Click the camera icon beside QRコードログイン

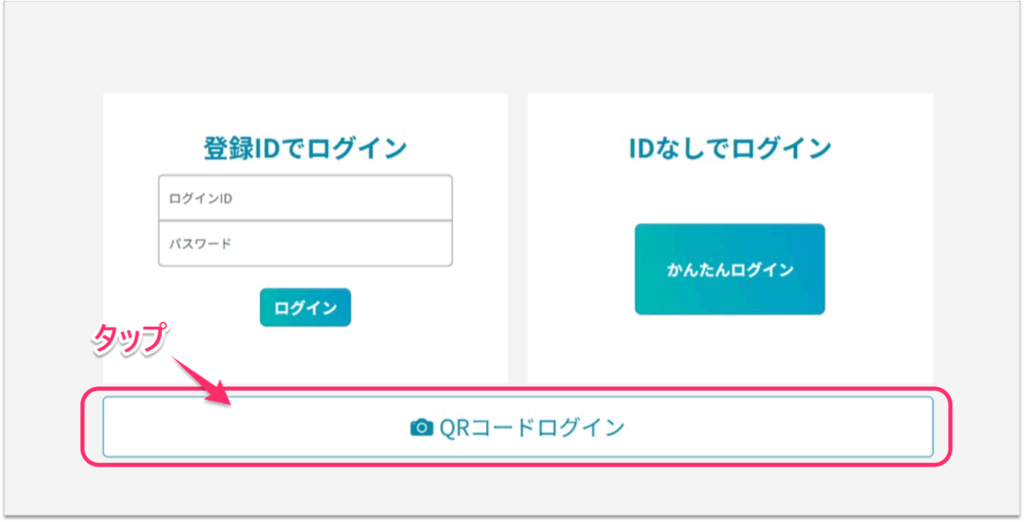[421, 428]
